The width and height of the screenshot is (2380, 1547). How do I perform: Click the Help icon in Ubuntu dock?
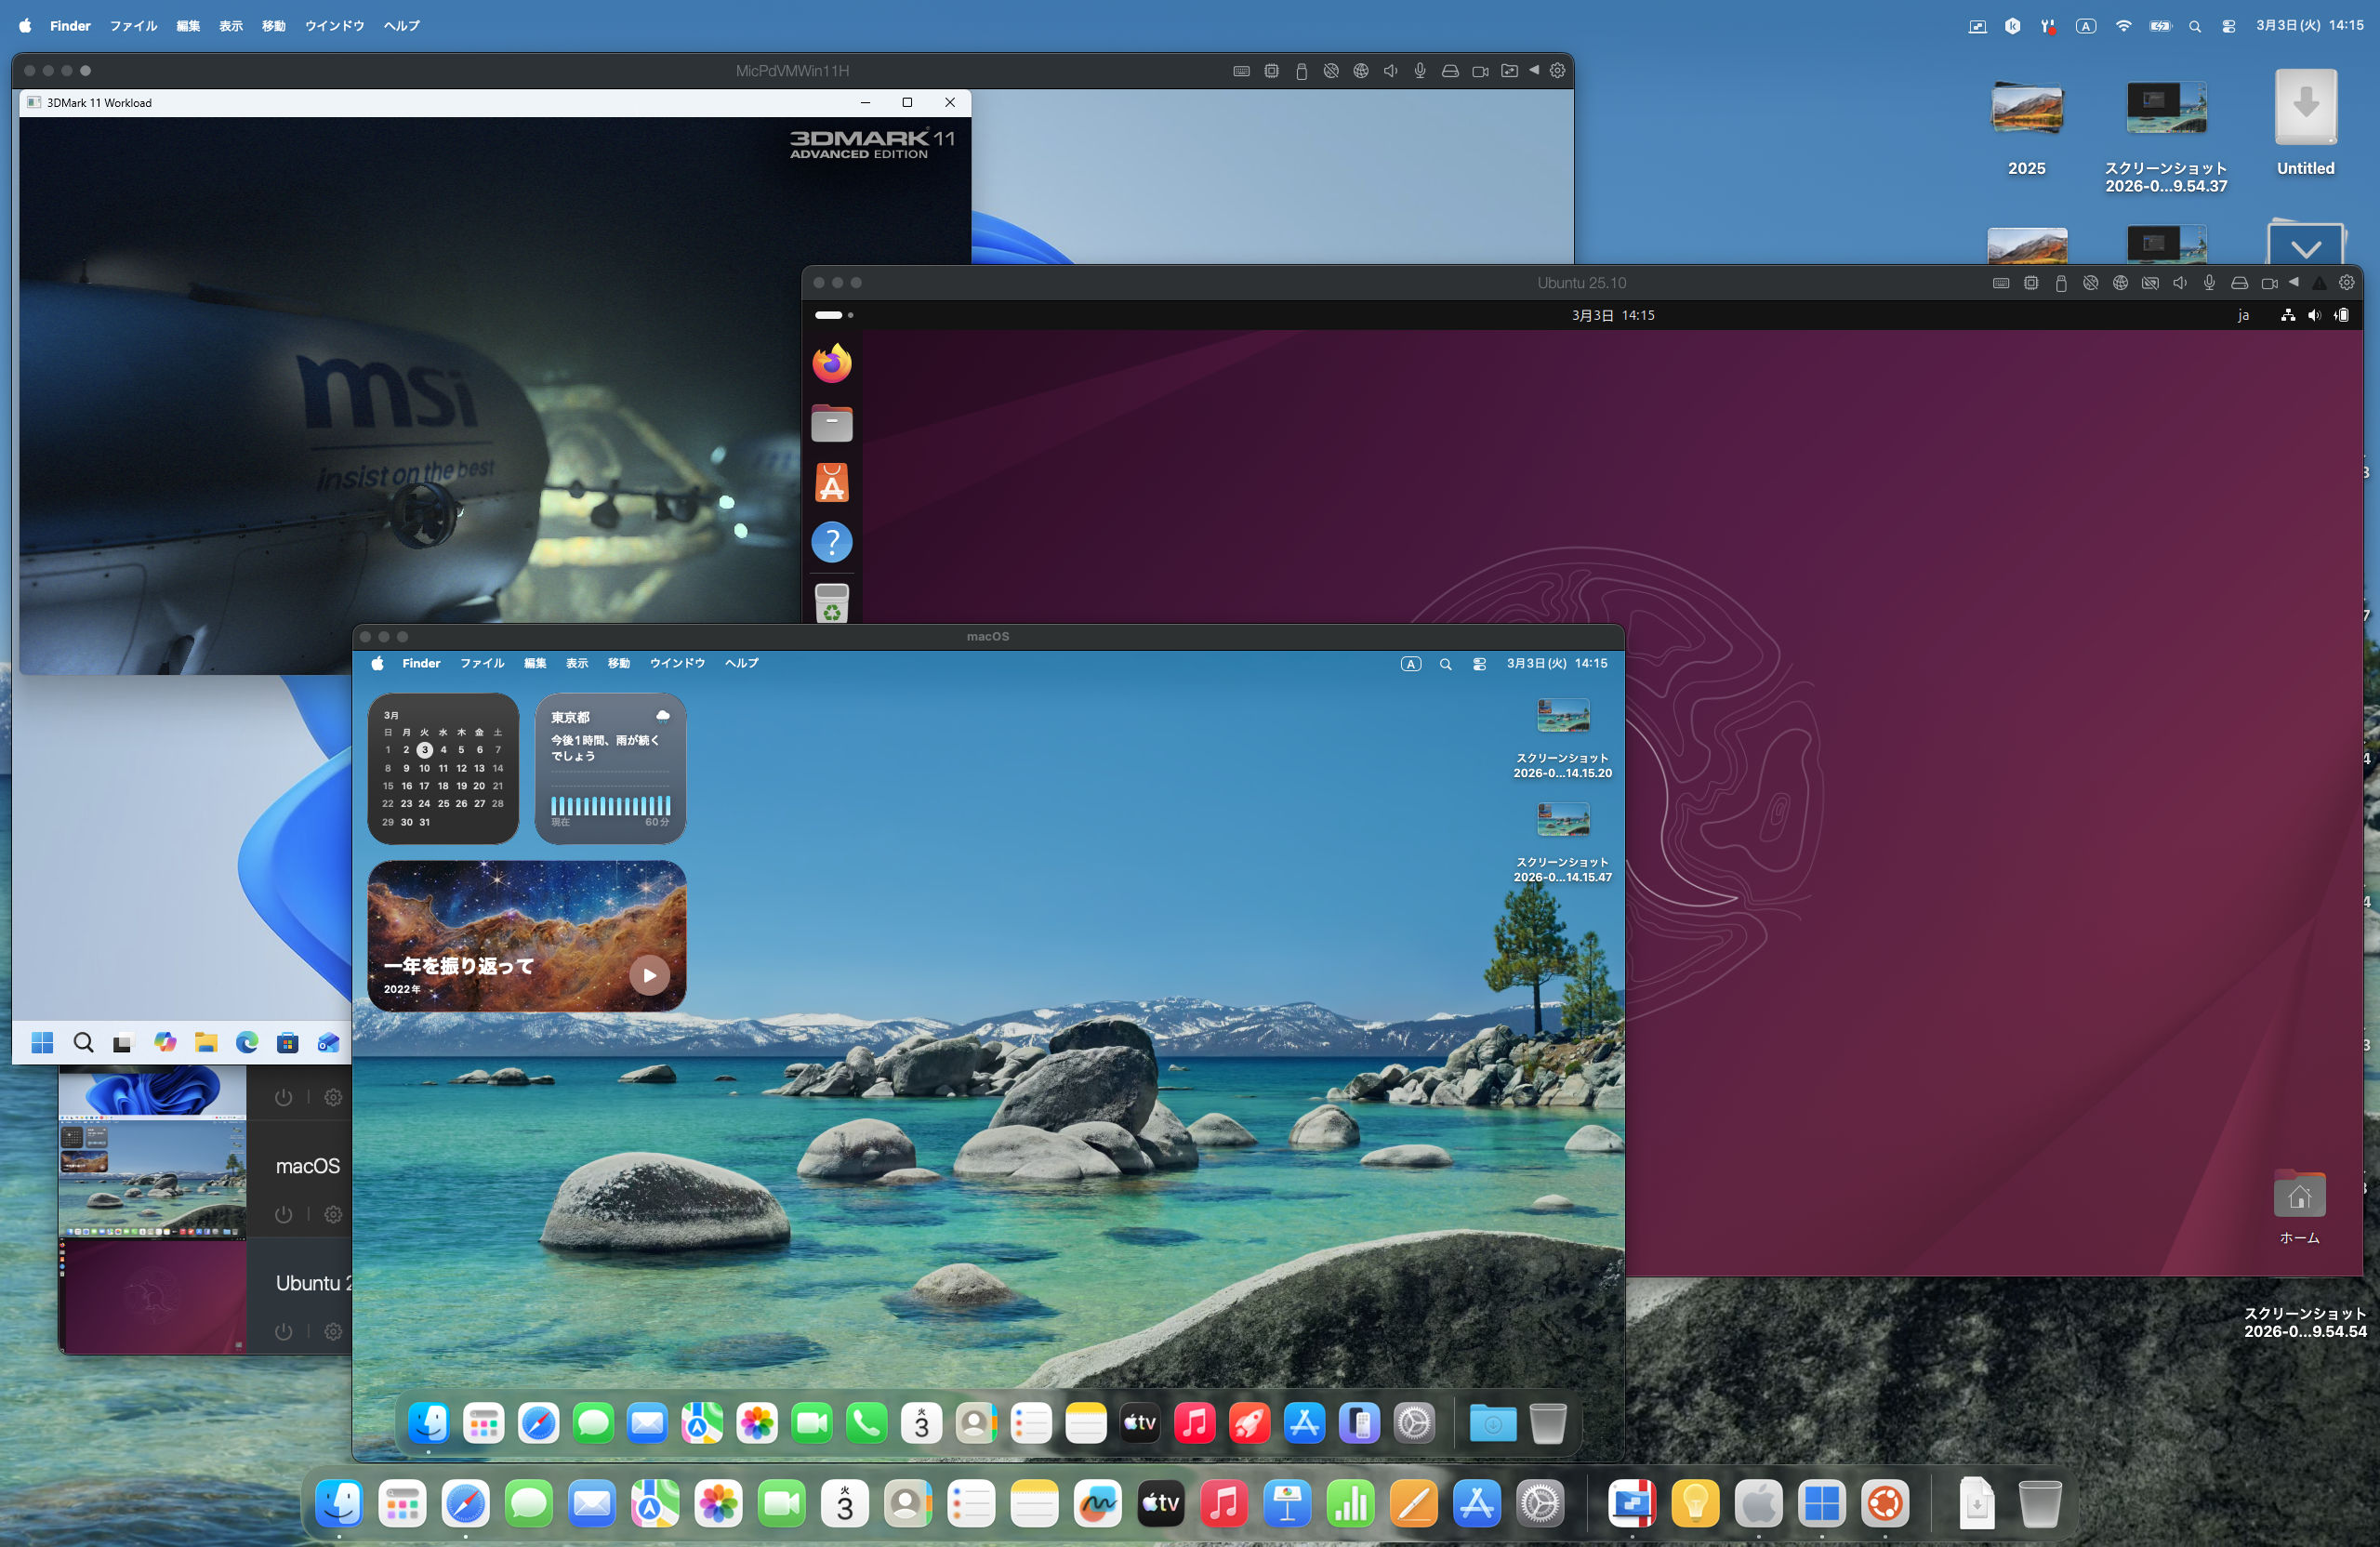(831, 542)
